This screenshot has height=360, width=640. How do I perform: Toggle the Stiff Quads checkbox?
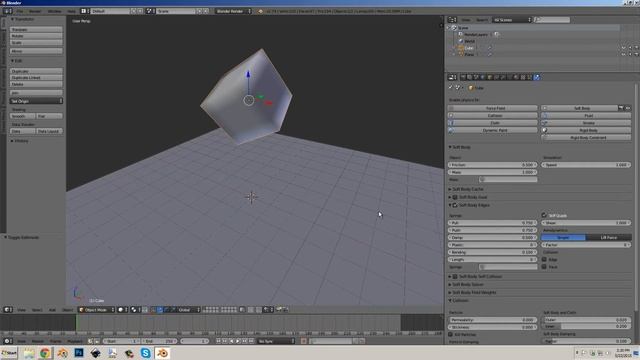544,215
